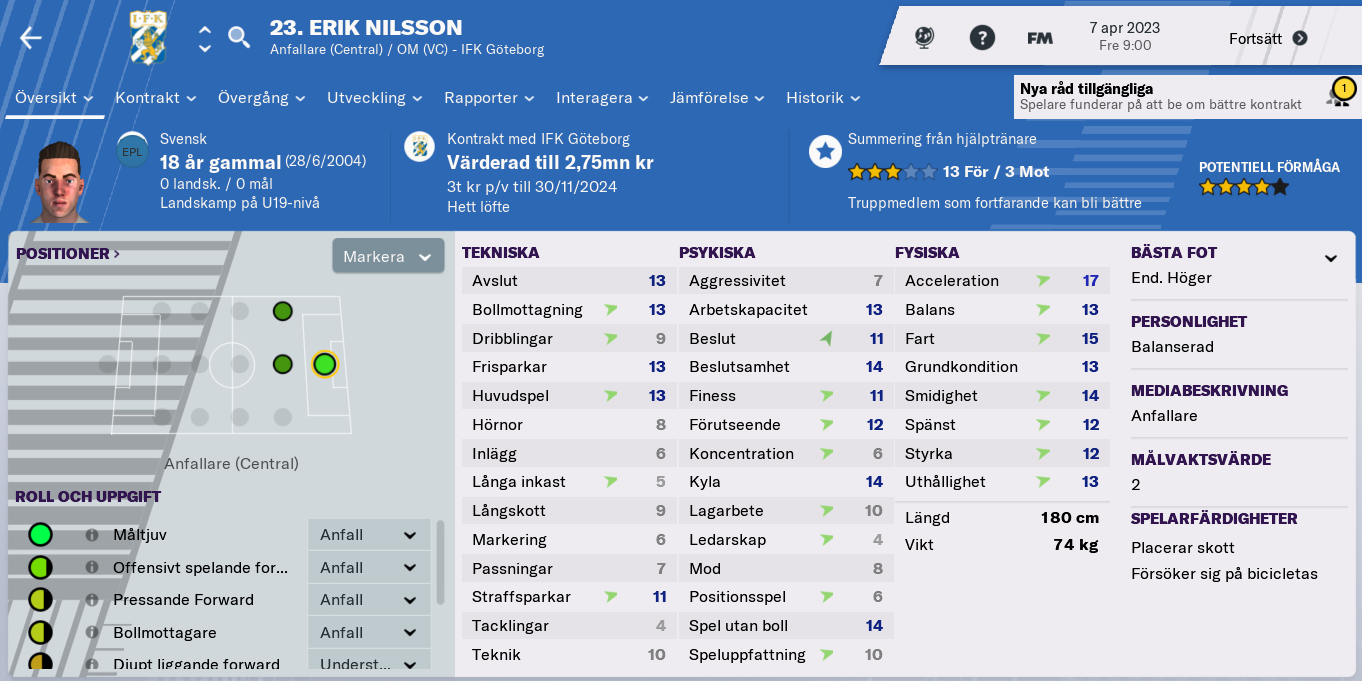The width and height of the screenshot is (1362, 681).
Task: Click the IFK Göteborg club badge
Action: 149,37
